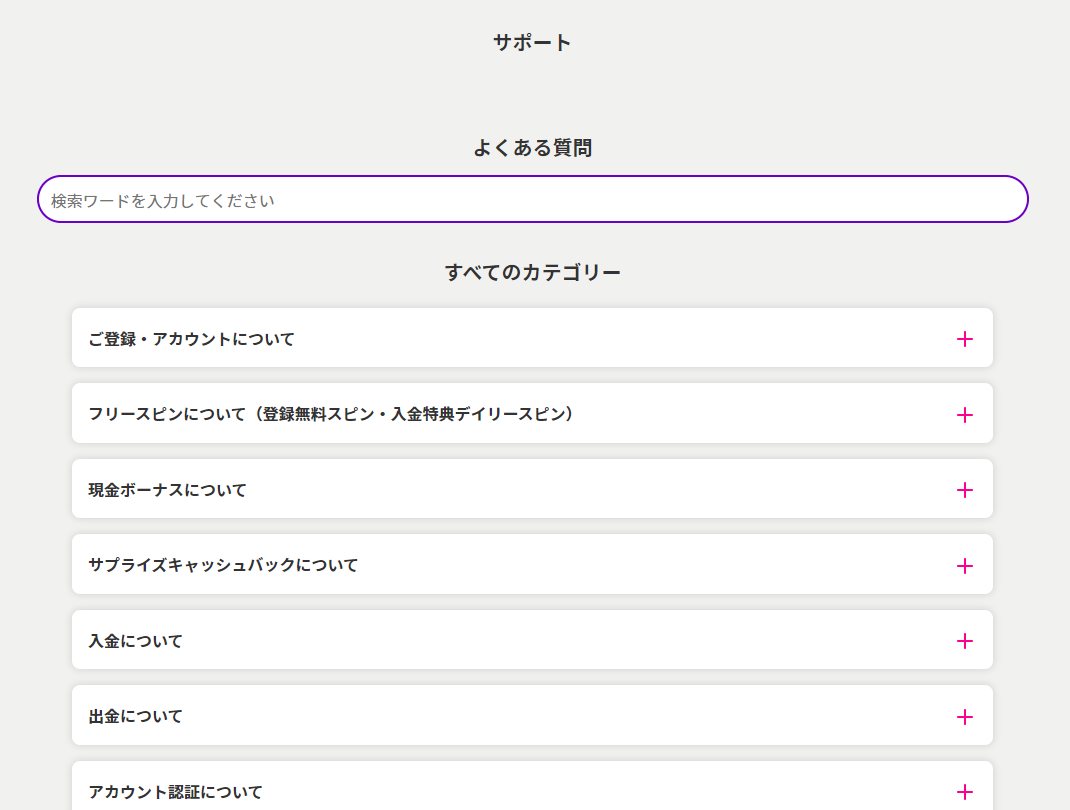
Task: Click the よくある質問 heading
Action: [533, 147]
